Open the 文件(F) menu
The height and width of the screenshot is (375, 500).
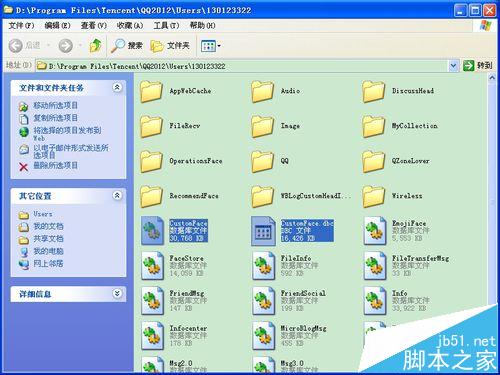tap(21, 25)
